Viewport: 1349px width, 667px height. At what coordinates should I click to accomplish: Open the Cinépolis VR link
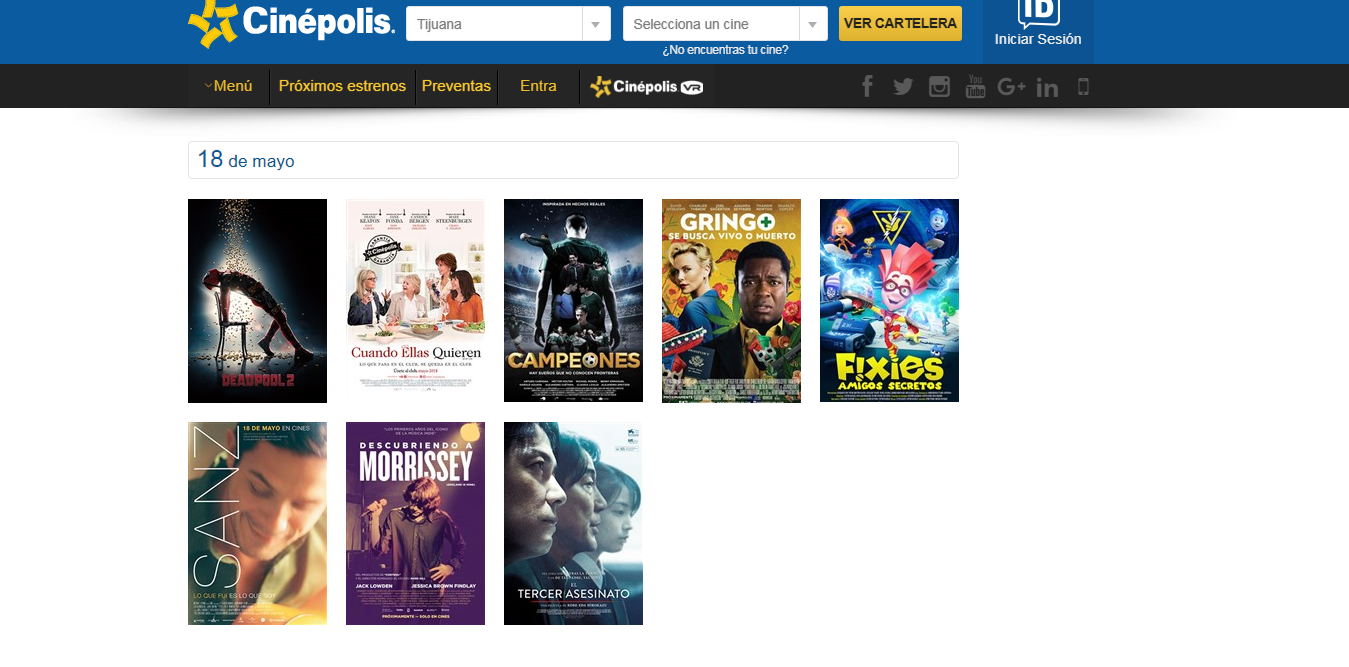pyautogui.click(x=647, y=87)
